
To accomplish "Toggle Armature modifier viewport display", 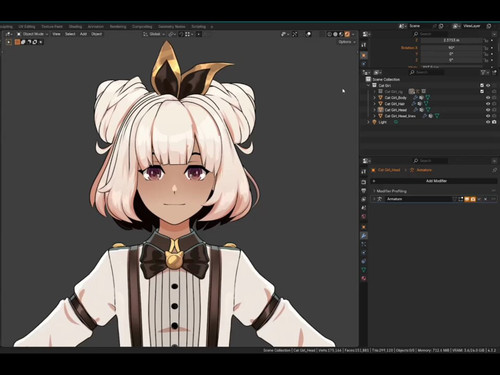I will coord(467,199).
